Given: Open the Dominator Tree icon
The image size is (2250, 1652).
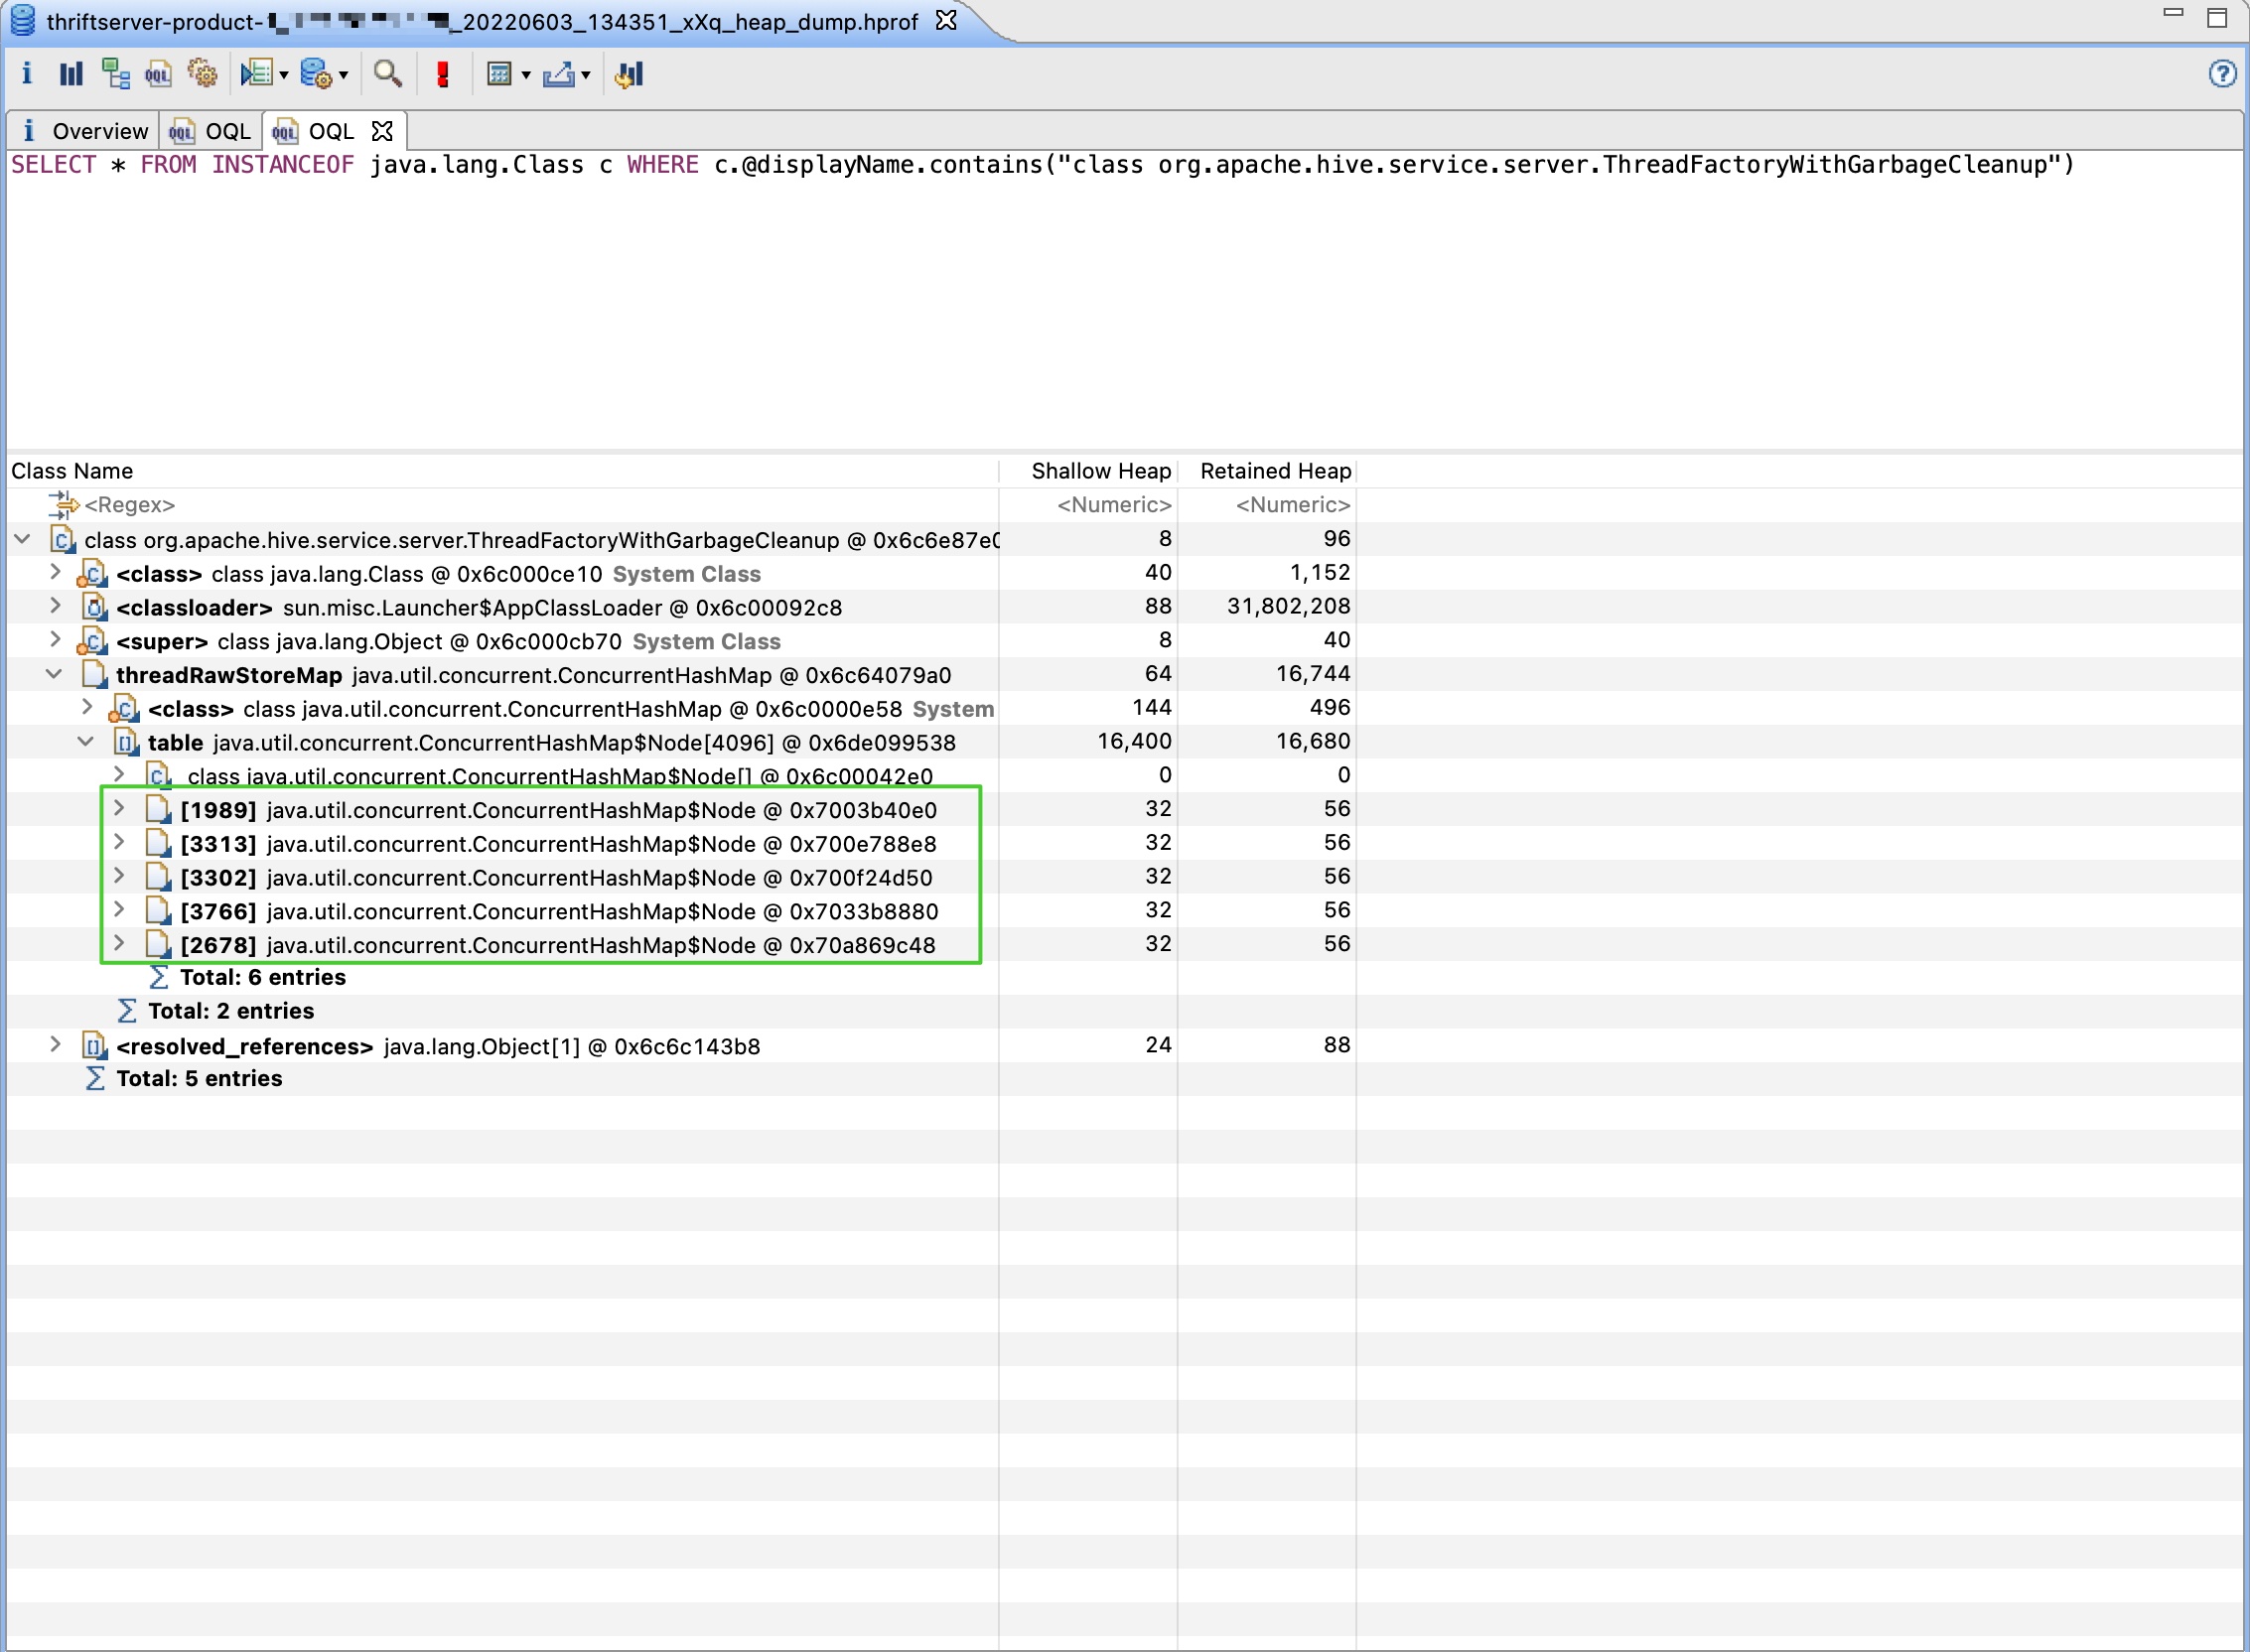Looking at the screenshot, I should point(116,74).
